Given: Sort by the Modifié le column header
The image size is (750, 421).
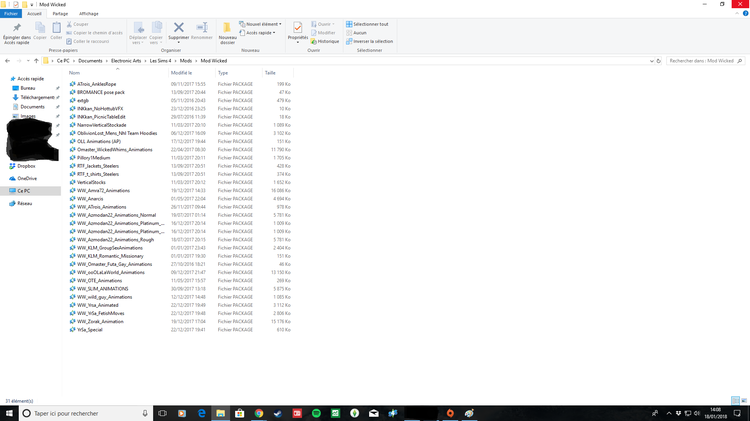Looking at the screenshot, I should coord(192,73).
